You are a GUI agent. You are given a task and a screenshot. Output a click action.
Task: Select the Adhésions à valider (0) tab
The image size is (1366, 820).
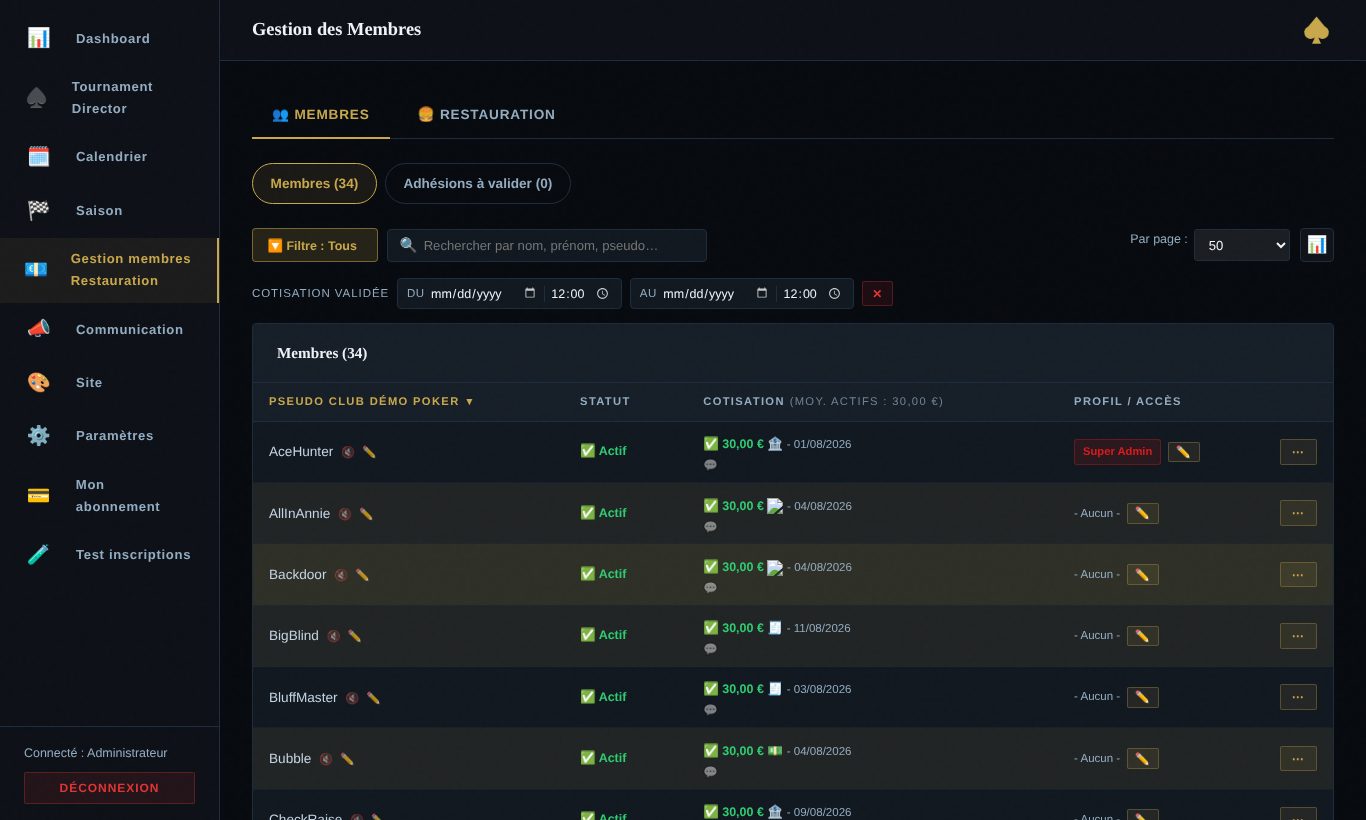[x=478, y=184]
